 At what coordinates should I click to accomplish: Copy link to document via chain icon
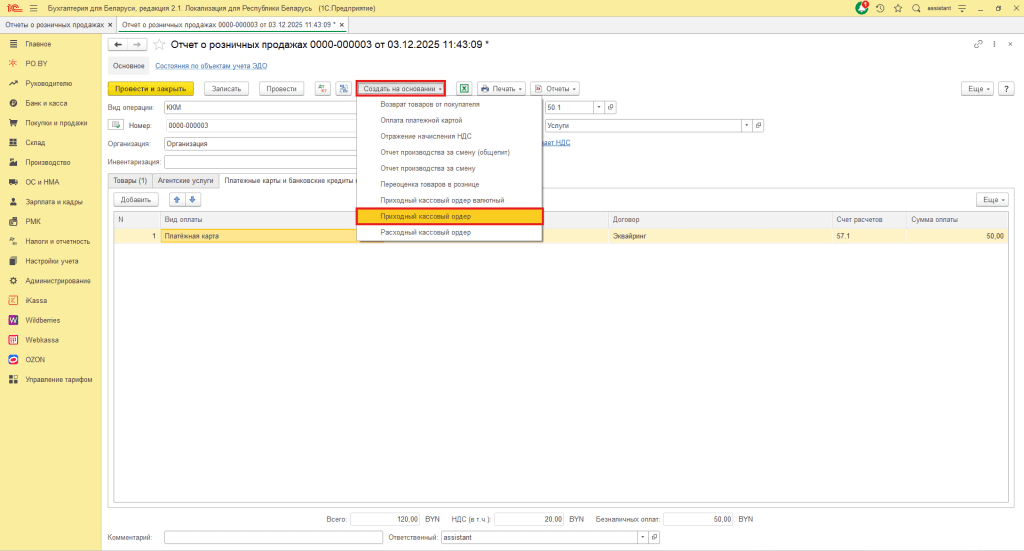click(977, 44)
